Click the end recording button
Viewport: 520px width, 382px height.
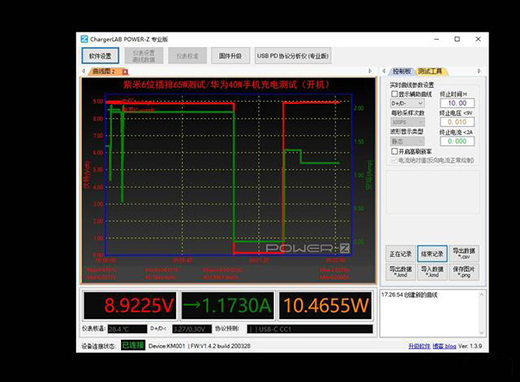click(x=432, y=254)
